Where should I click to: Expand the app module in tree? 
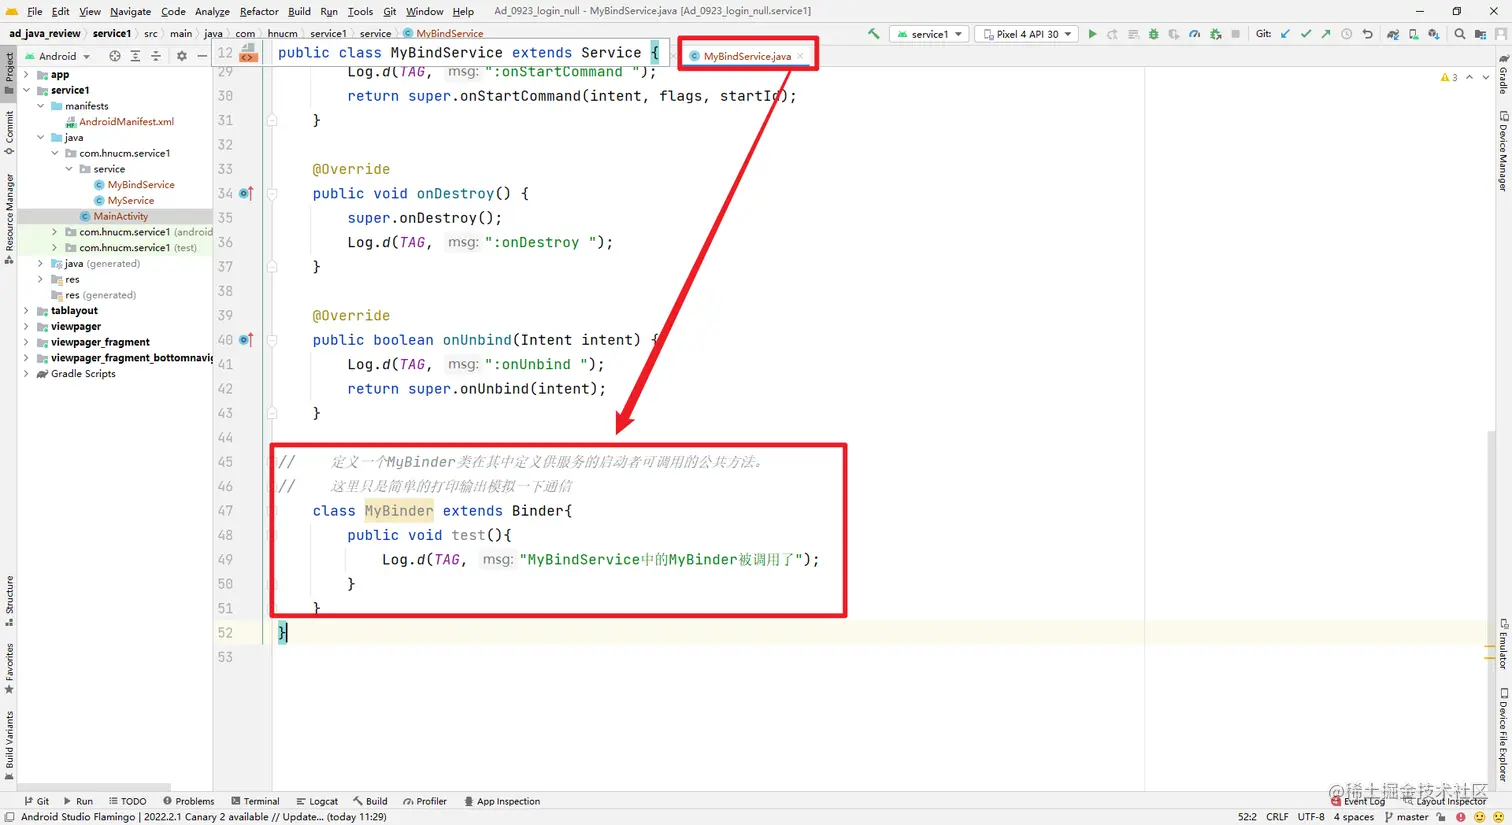coord(26,74)
